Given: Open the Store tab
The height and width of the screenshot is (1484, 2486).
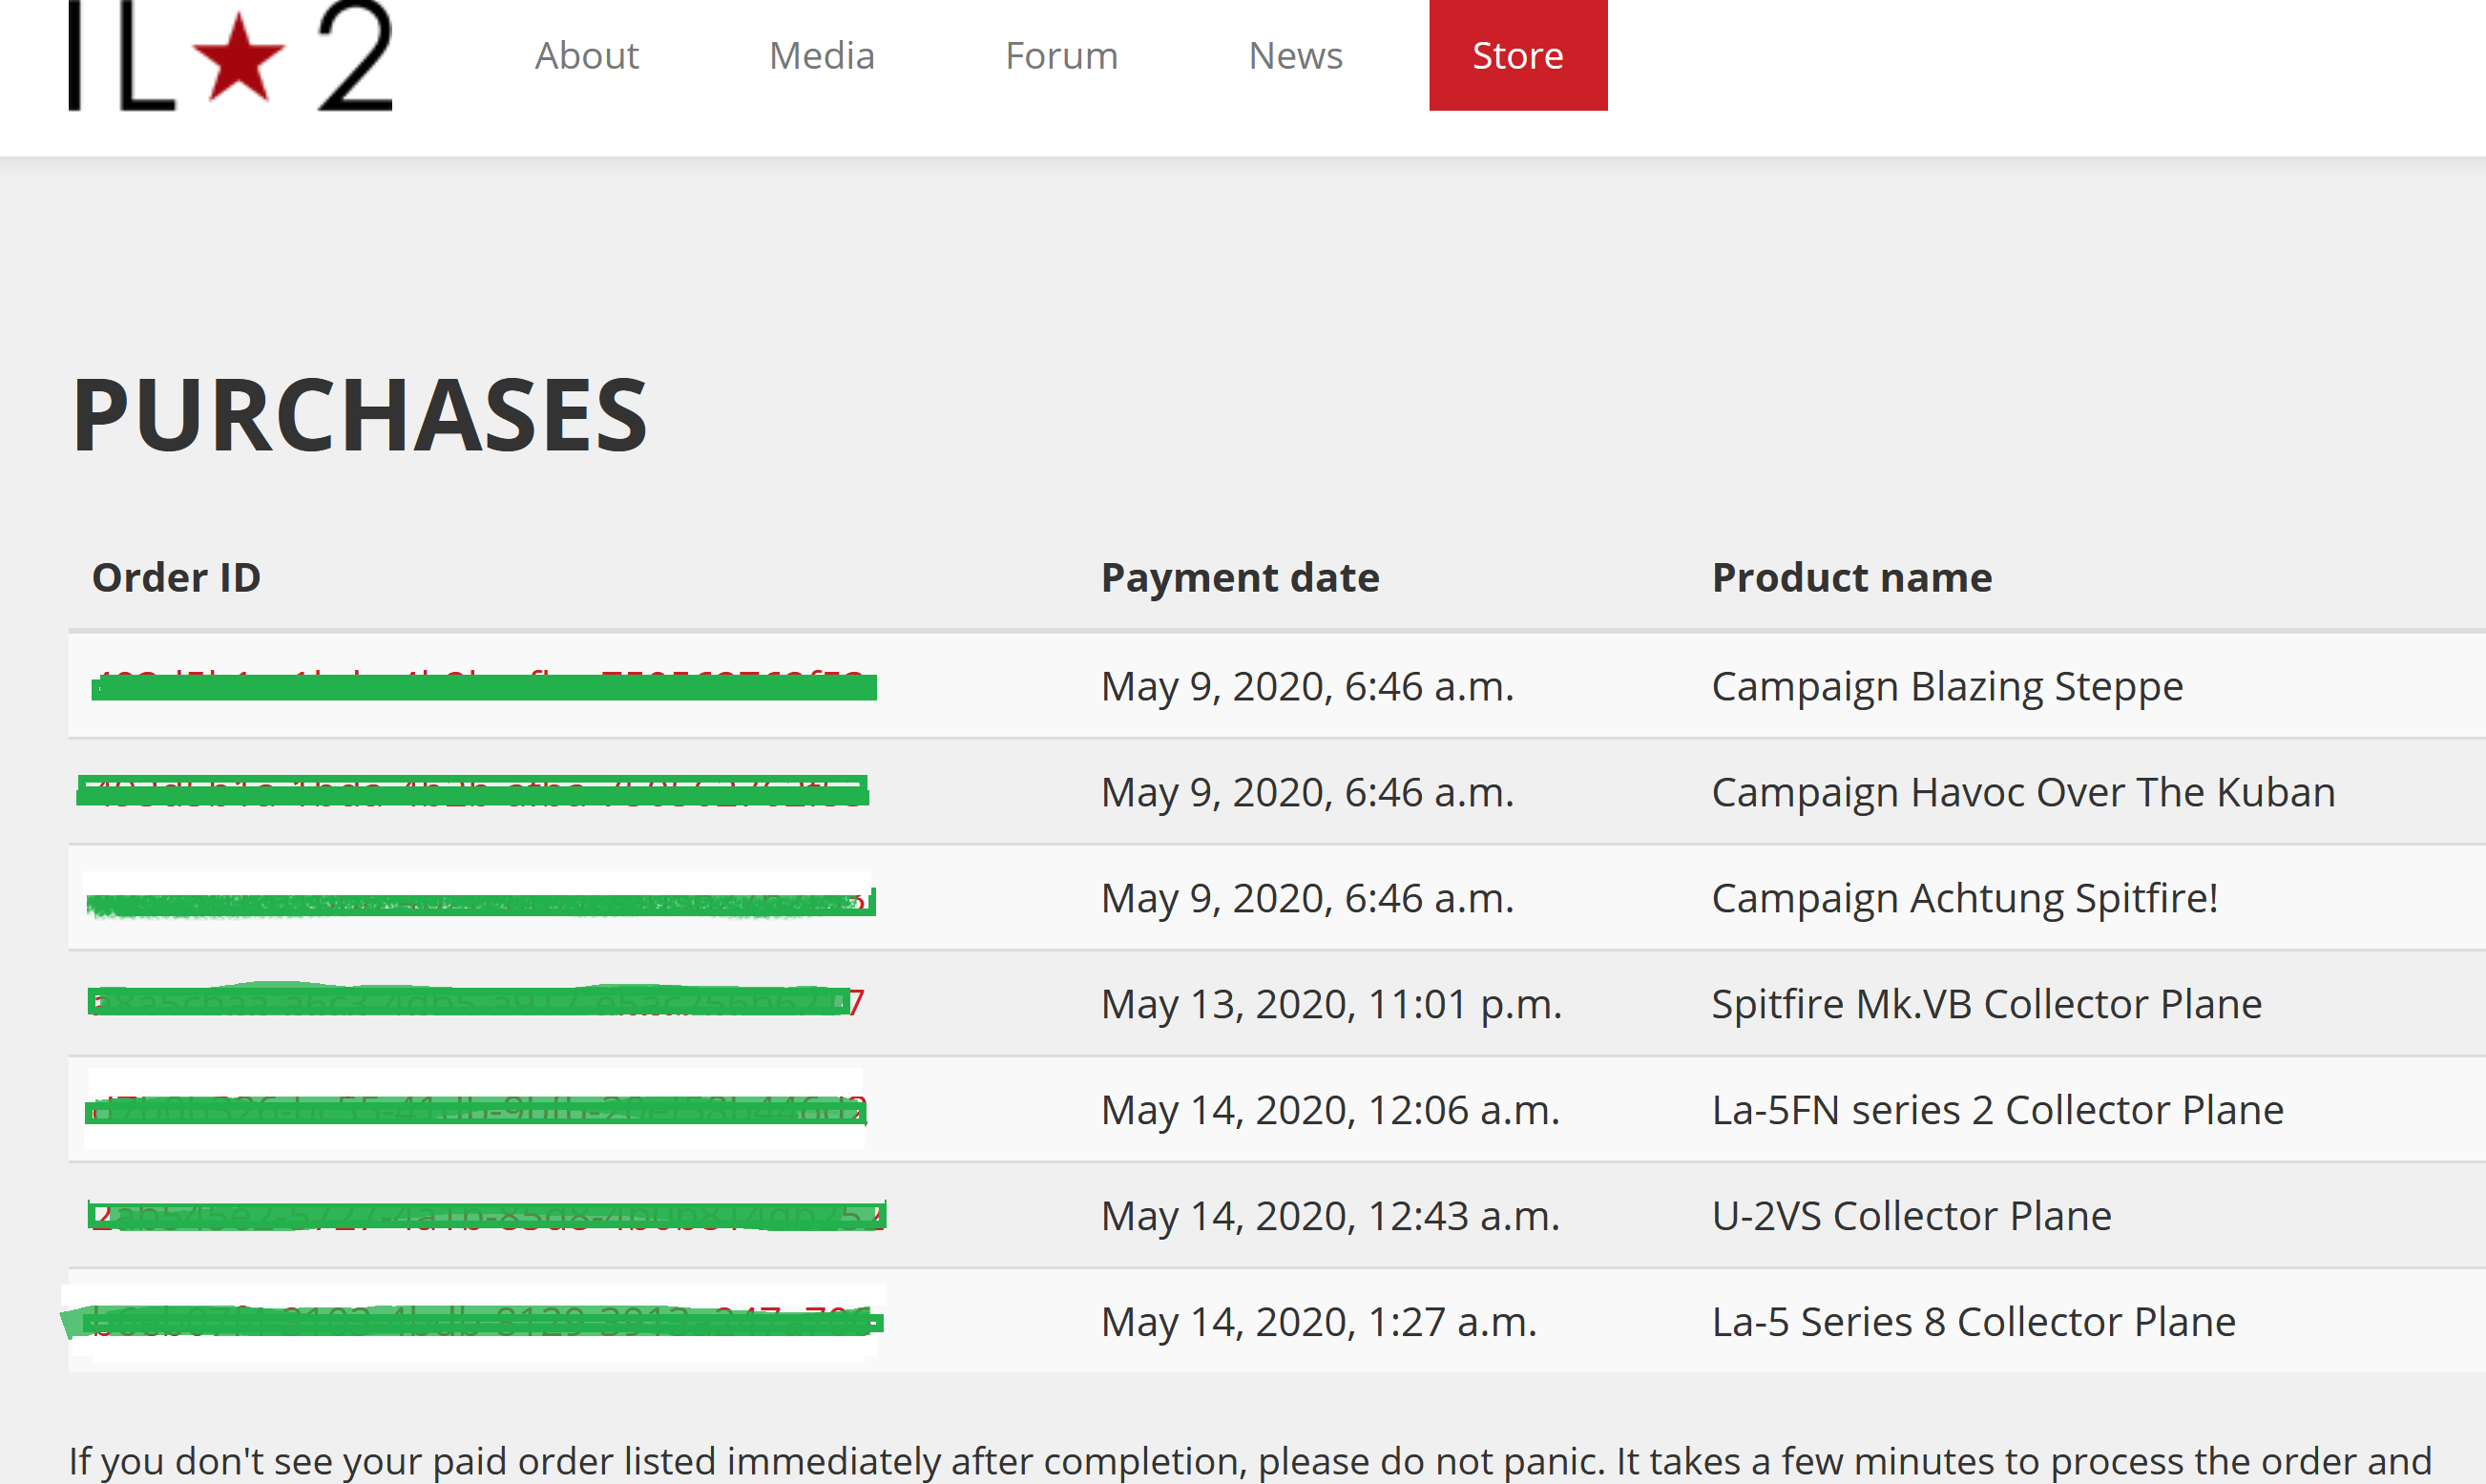Looking at the screenshot, I should pos(1518,55).
